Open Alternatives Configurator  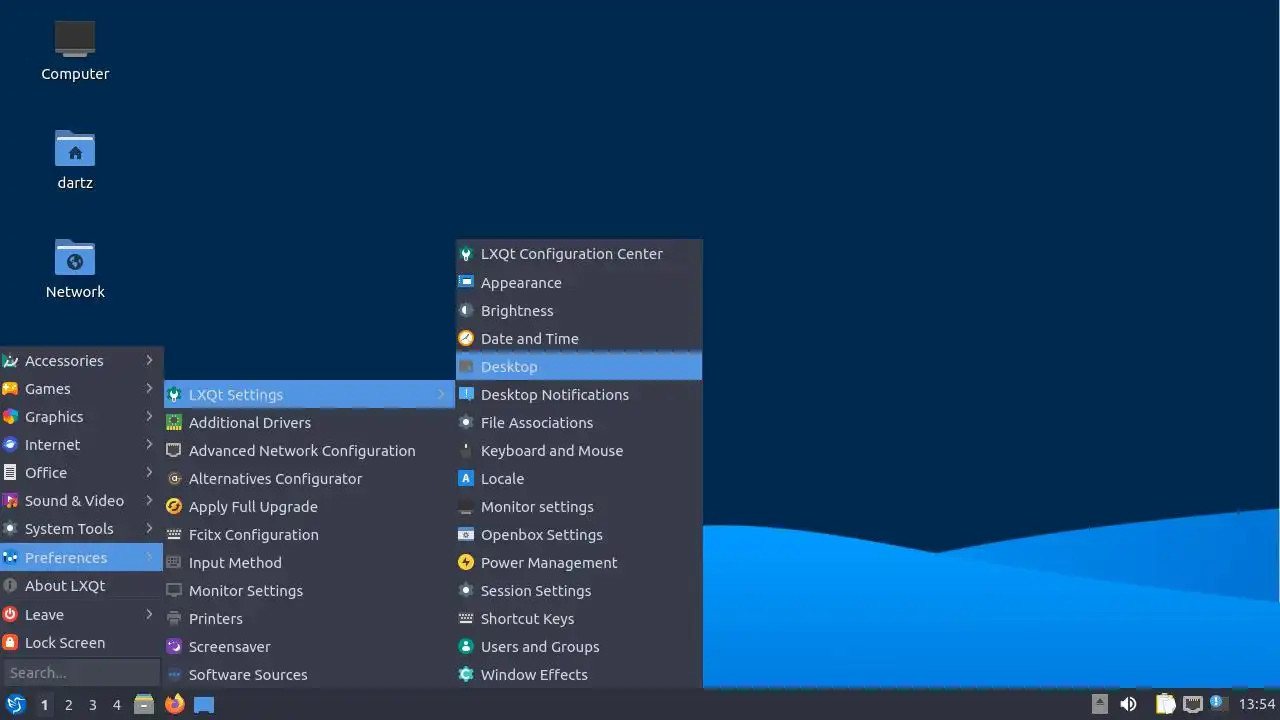309,479
